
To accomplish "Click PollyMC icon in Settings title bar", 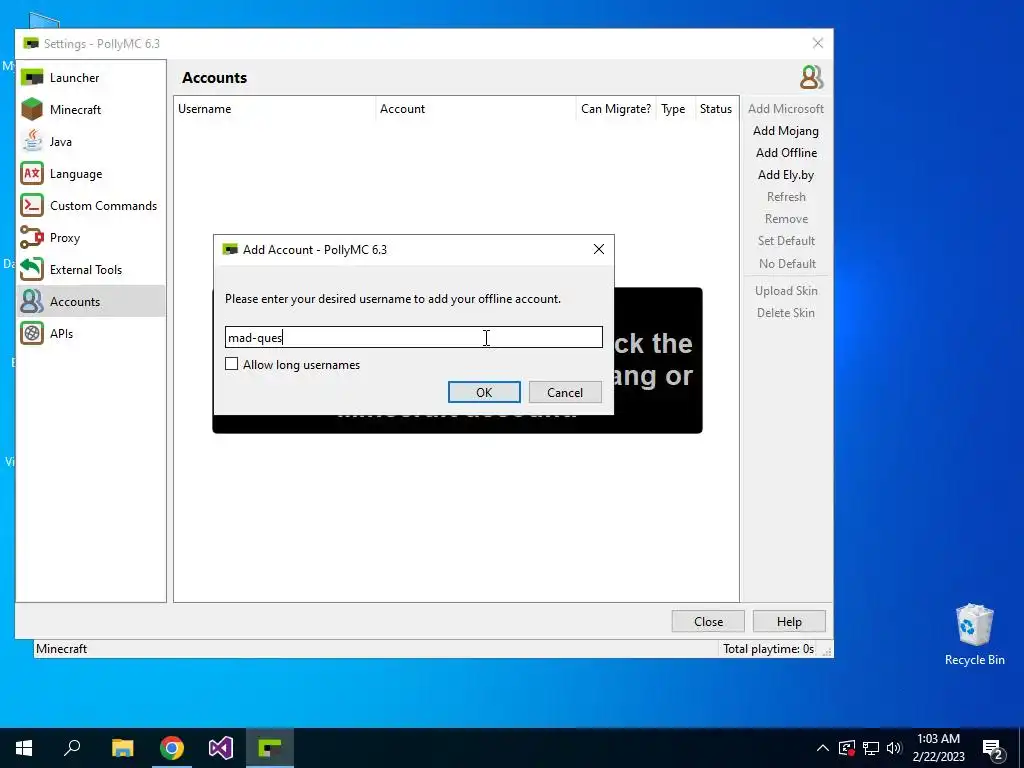I will tap(31, 44).
